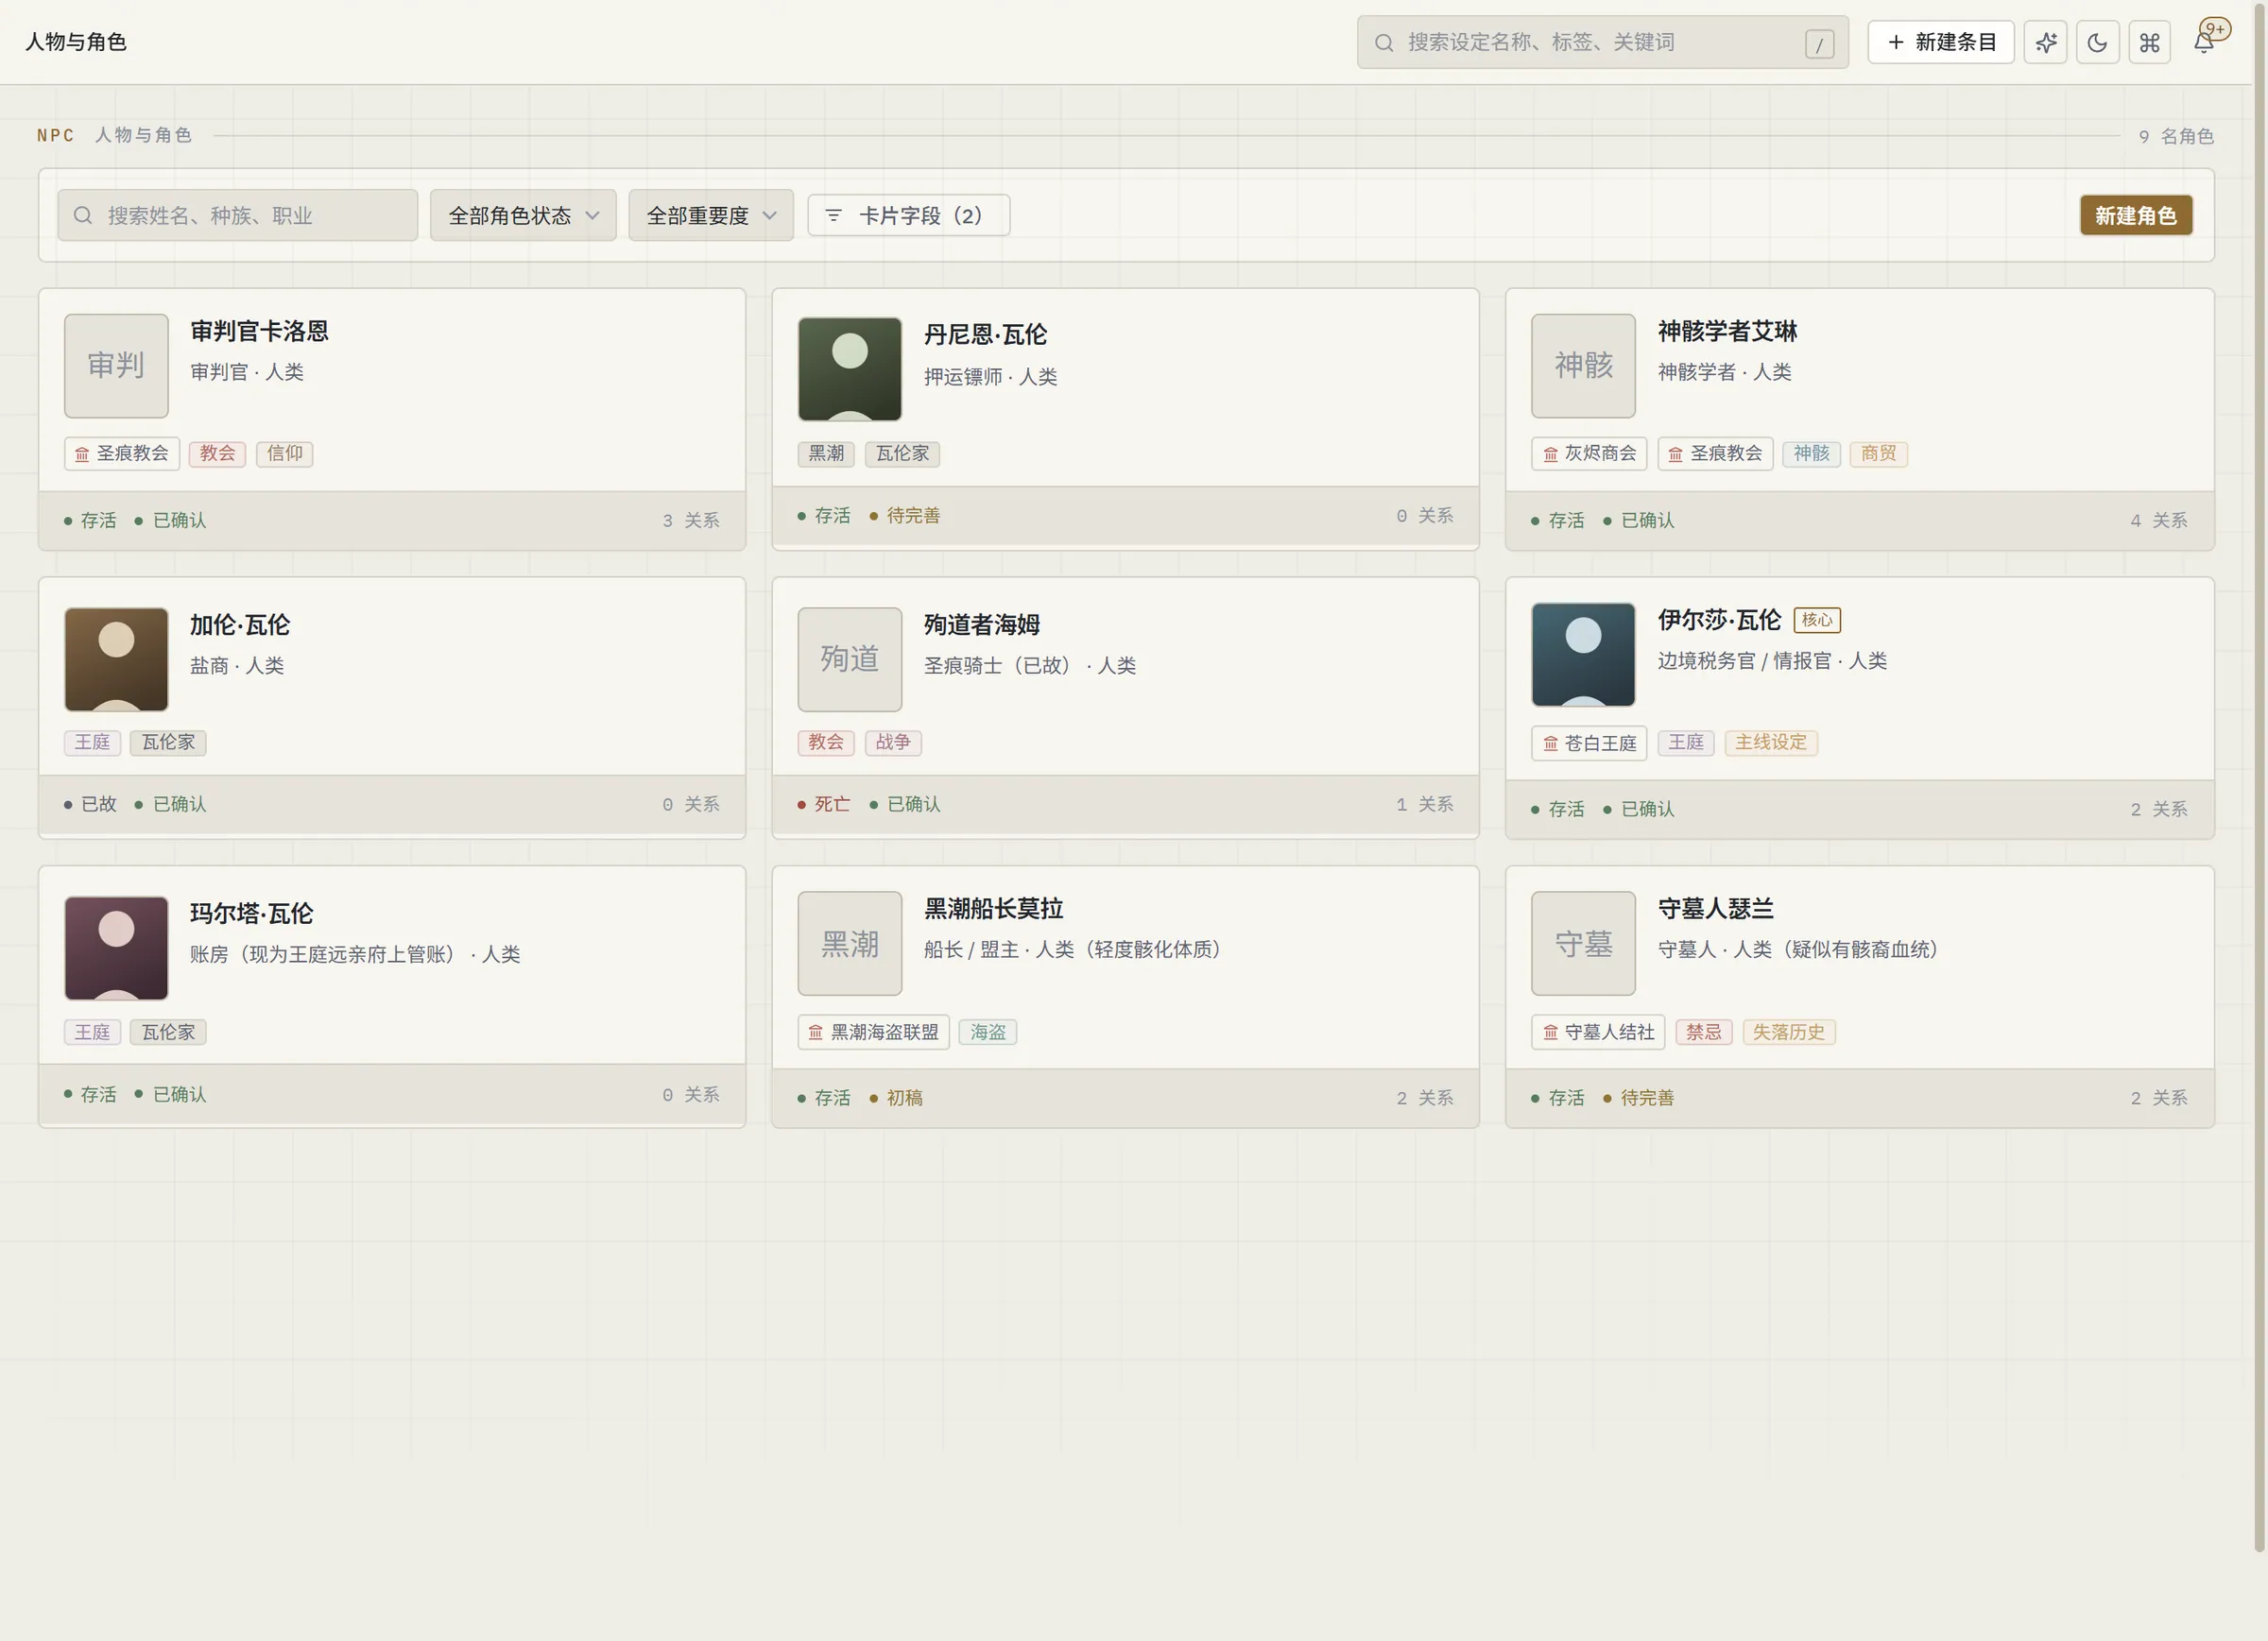
Task: Click the 圣痕教会 faction tag on 审判官卡洛恩
Action: point(122,453)
